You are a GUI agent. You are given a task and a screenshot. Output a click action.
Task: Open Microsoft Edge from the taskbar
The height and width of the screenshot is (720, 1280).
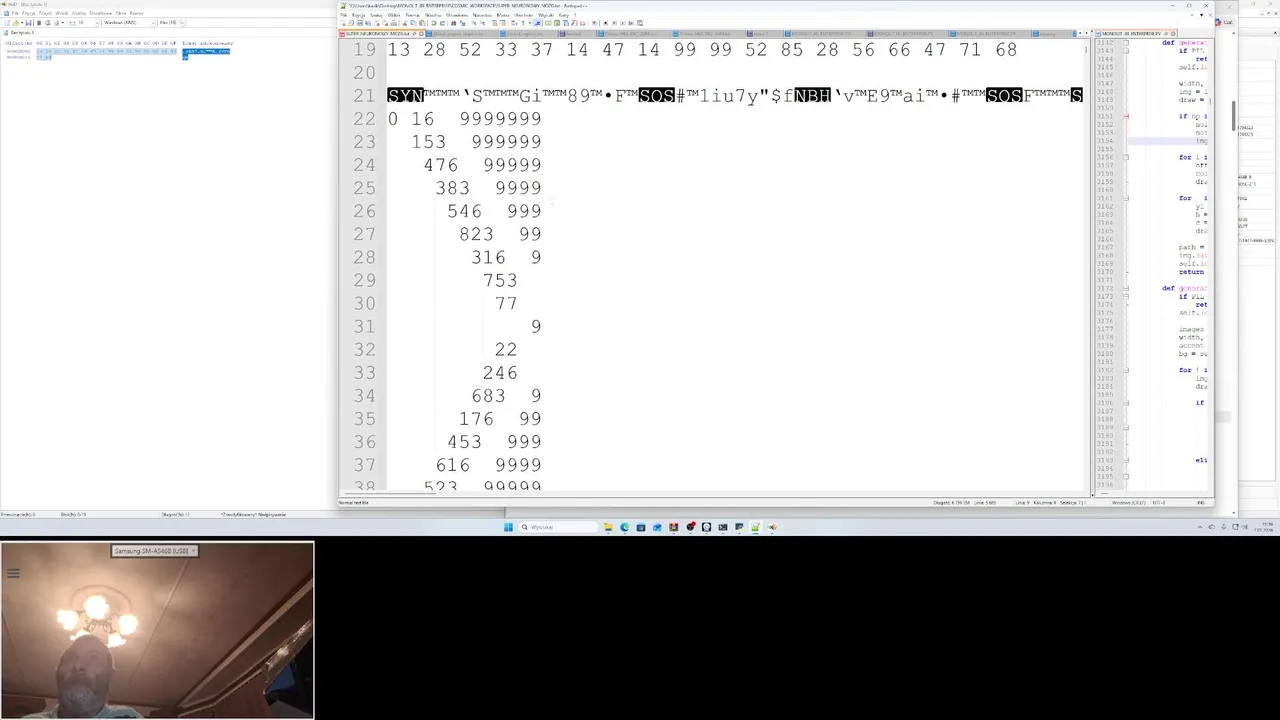624,527
